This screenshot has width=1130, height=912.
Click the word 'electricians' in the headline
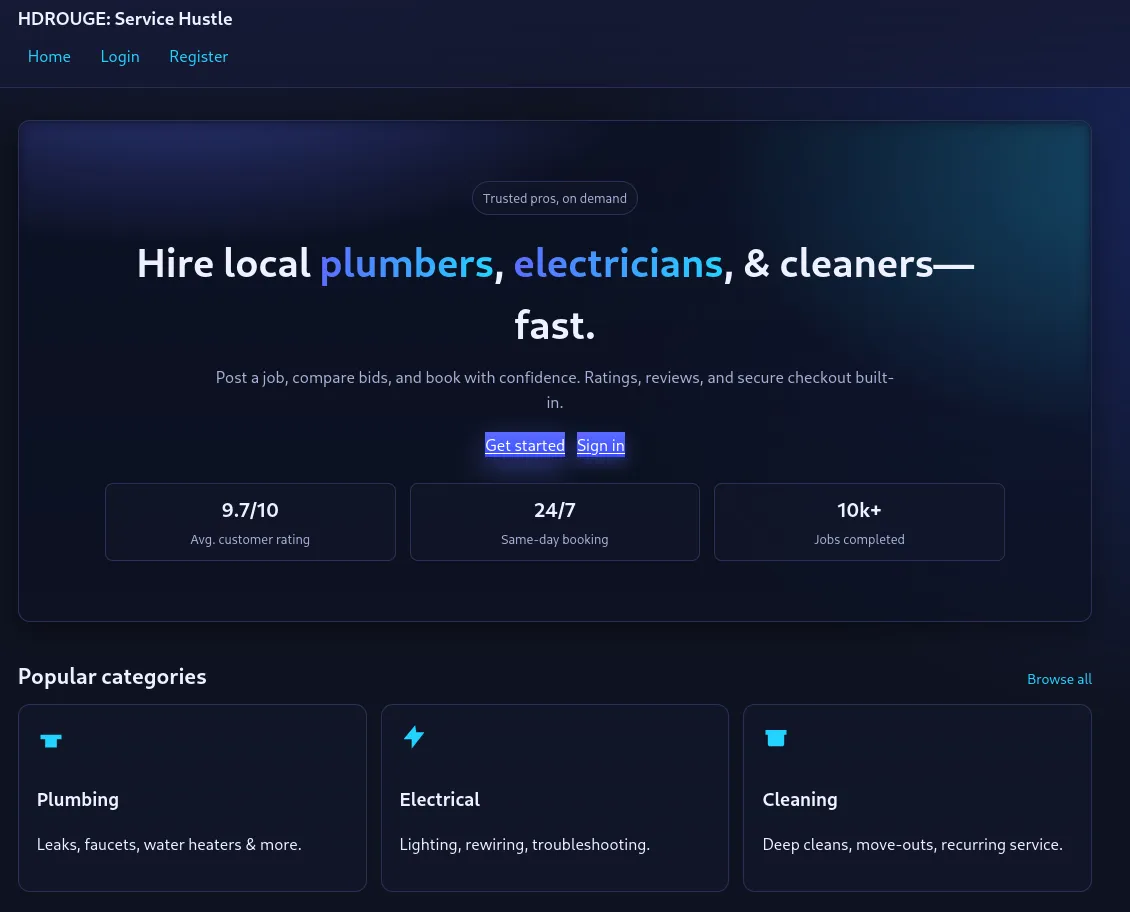click(x=618, y=264)
